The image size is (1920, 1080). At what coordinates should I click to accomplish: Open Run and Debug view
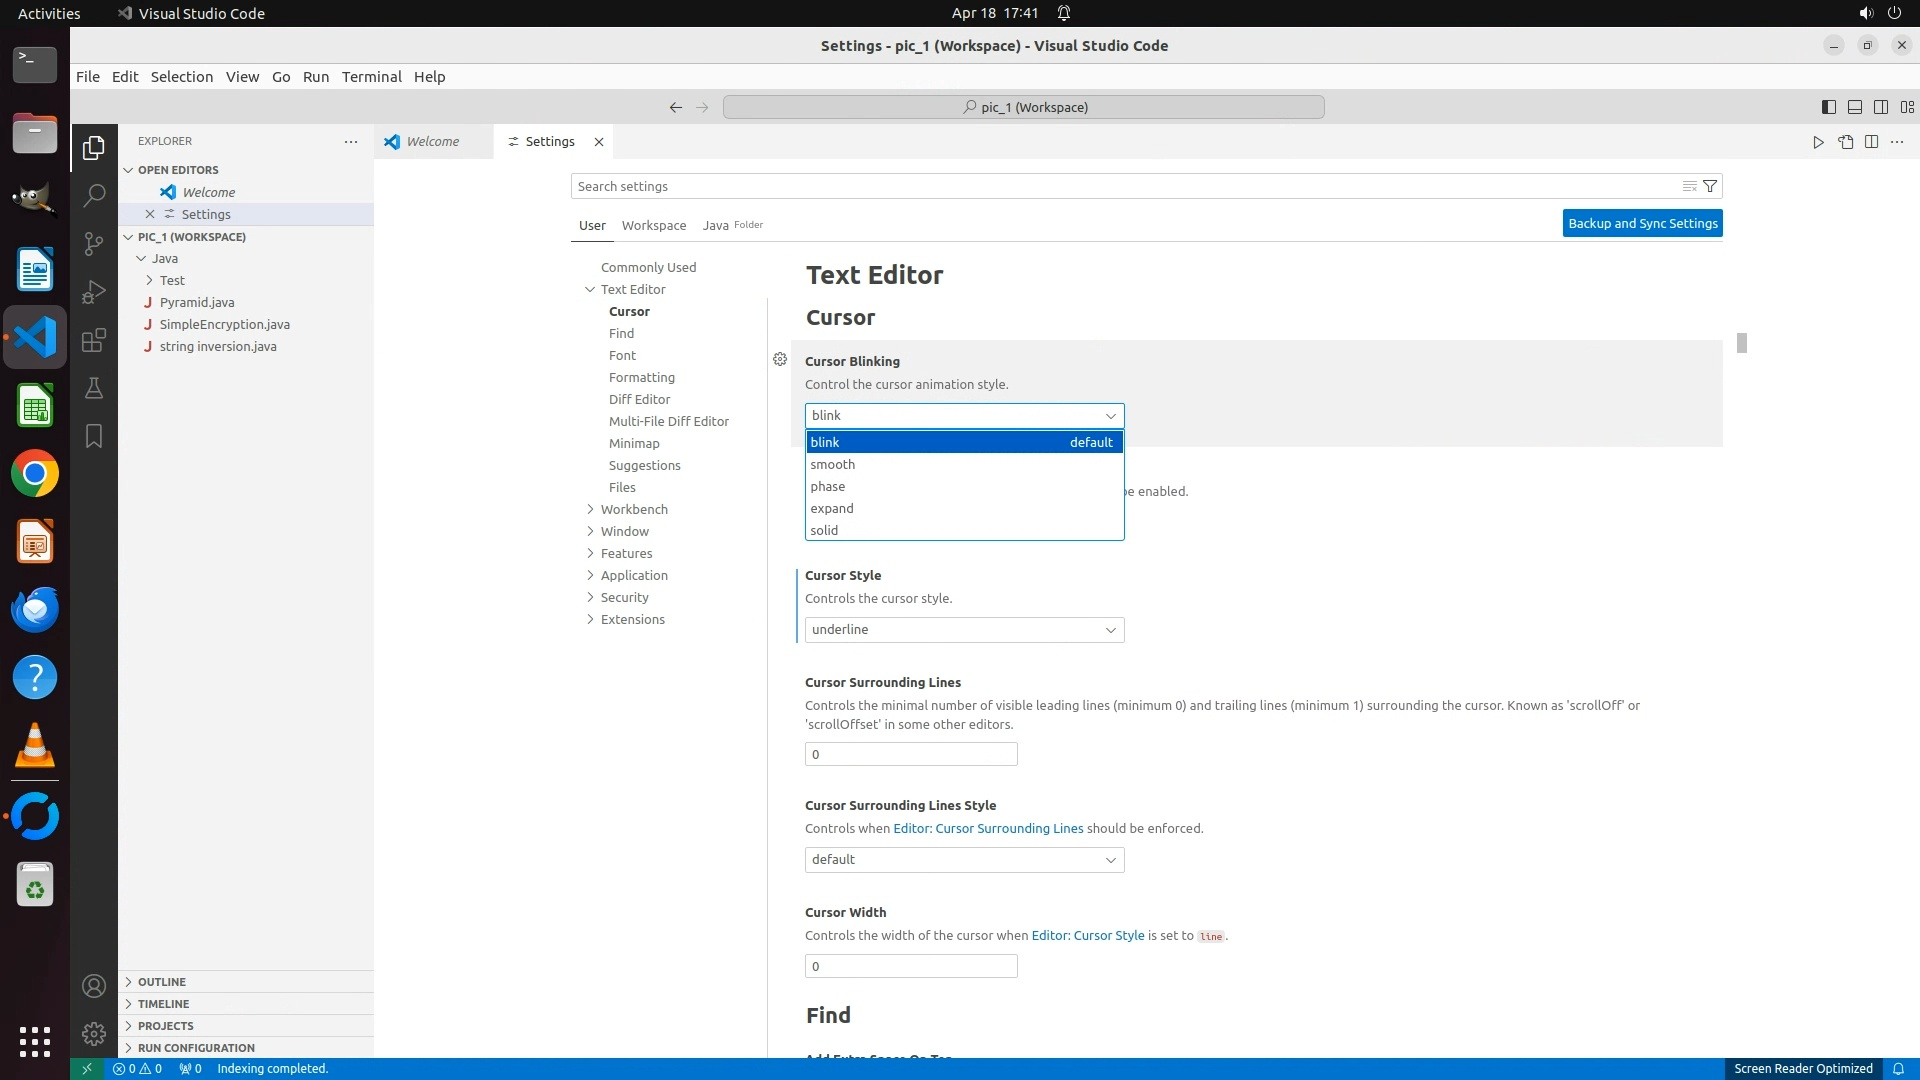point(94,291)
